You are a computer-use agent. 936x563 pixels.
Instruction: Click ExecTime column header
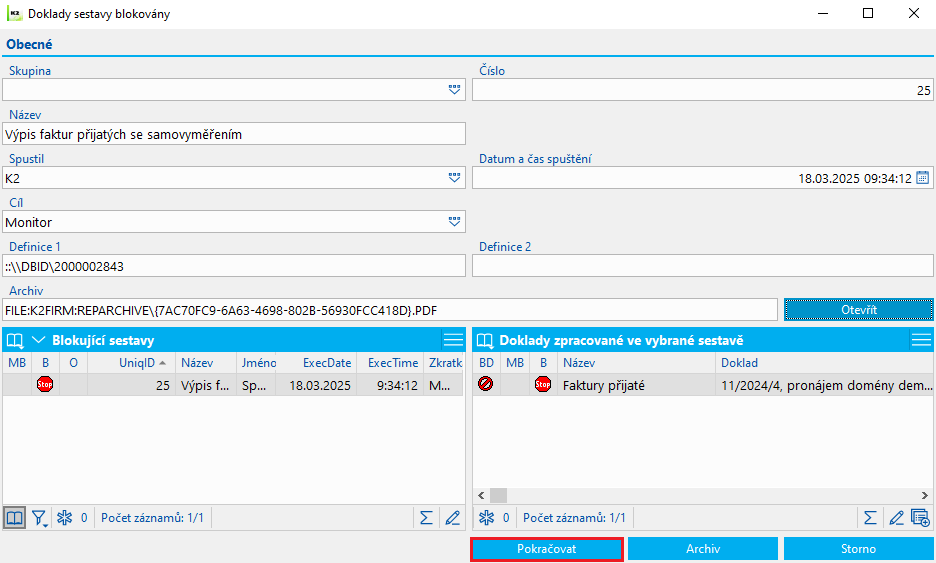[x=390, y=362]
